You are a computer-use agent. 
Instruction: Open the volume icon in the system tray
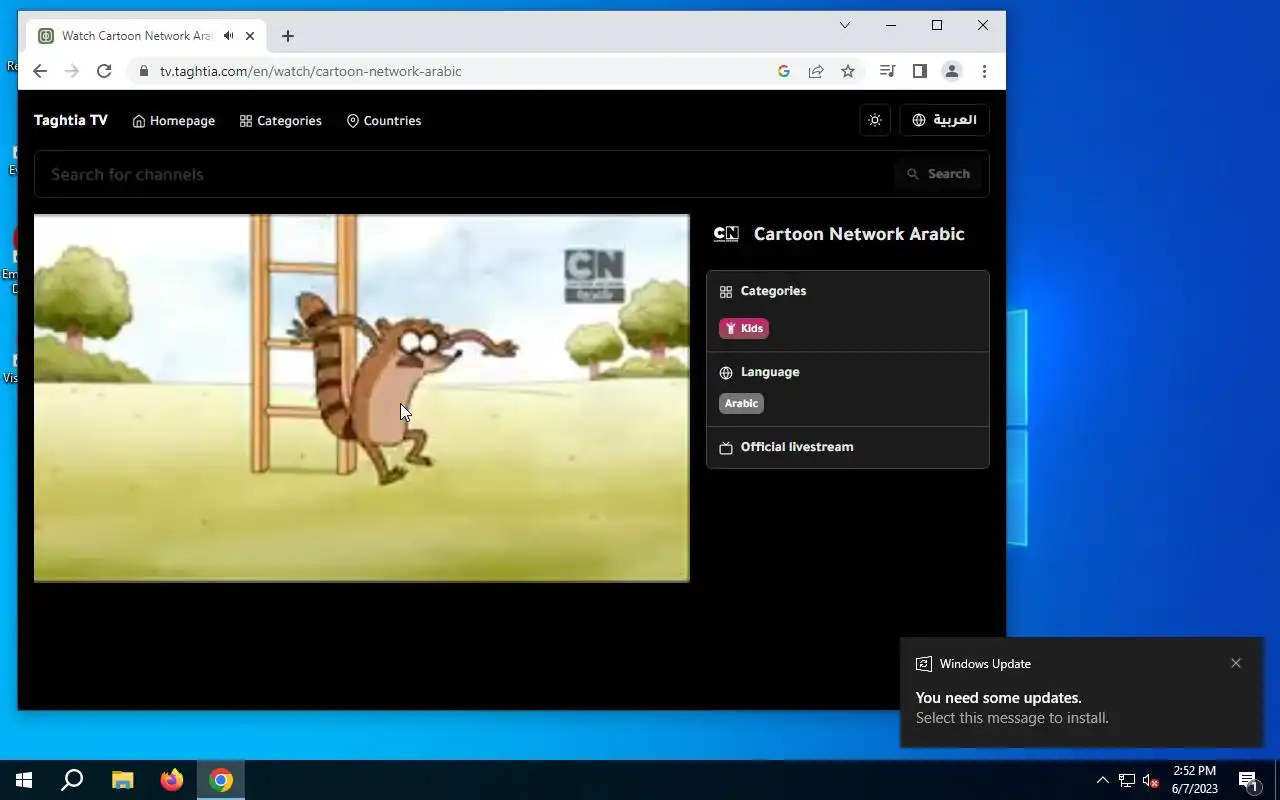tap(1151, 780)
